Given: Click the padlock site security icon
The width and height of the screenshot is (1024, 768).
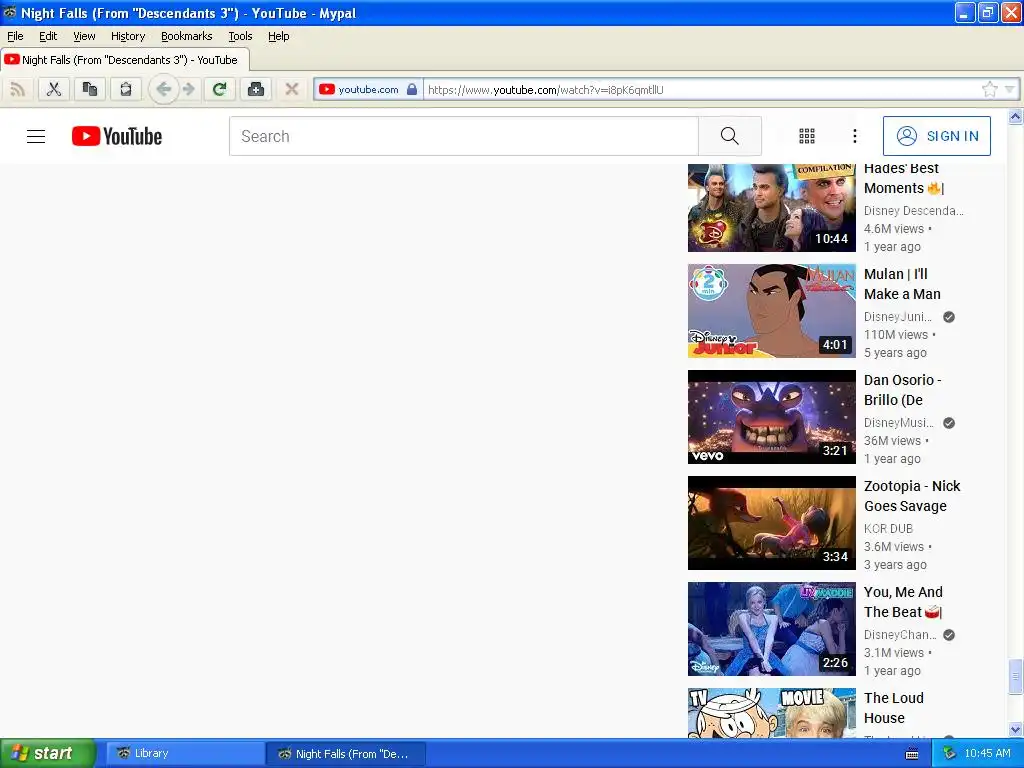Looking at the screenshot, I should click(x=412, y=89).
